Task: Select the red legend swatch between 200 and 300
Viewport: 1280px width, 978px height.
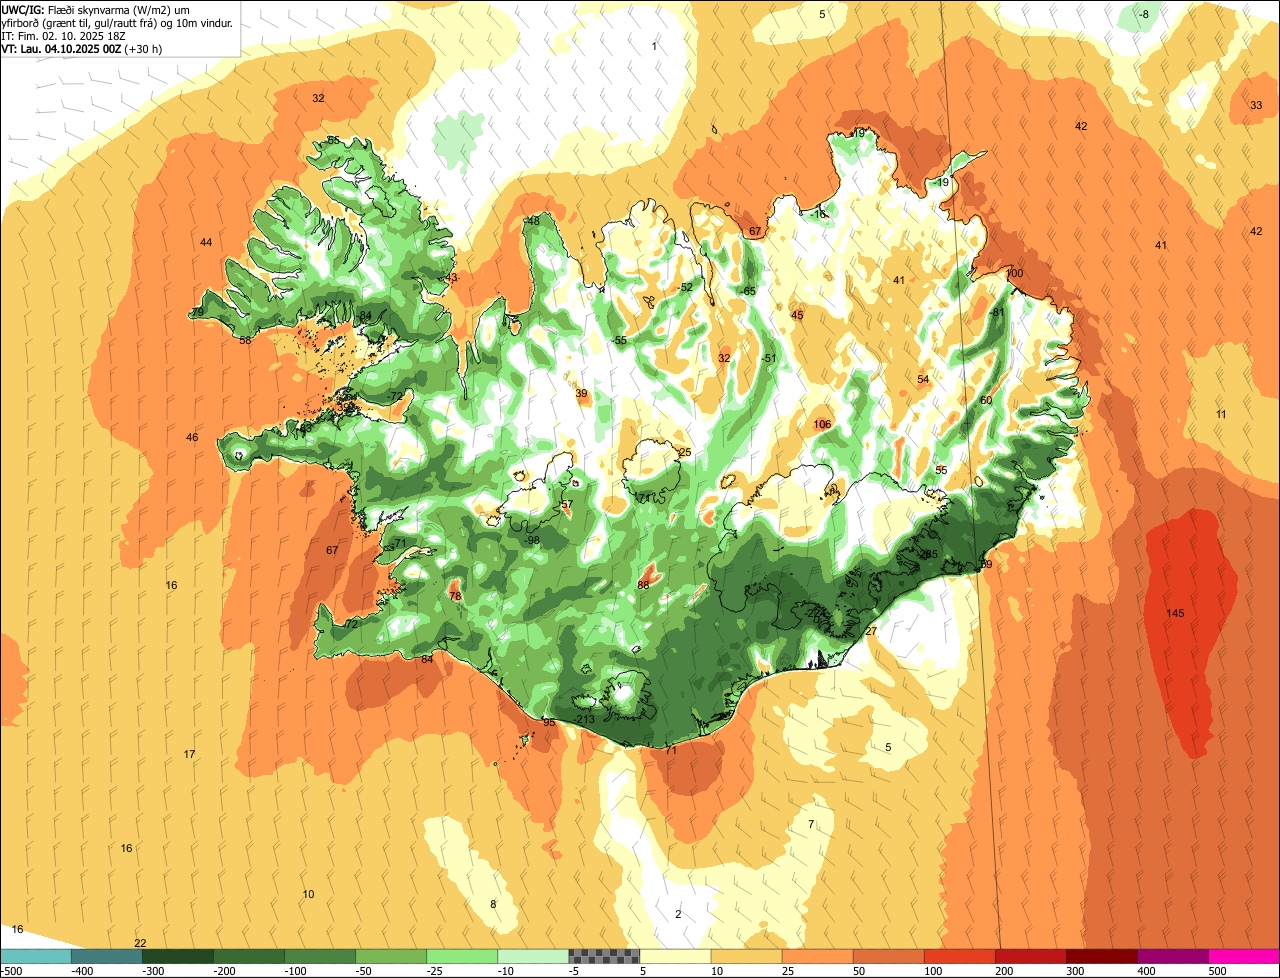Action: [1031, 956]
